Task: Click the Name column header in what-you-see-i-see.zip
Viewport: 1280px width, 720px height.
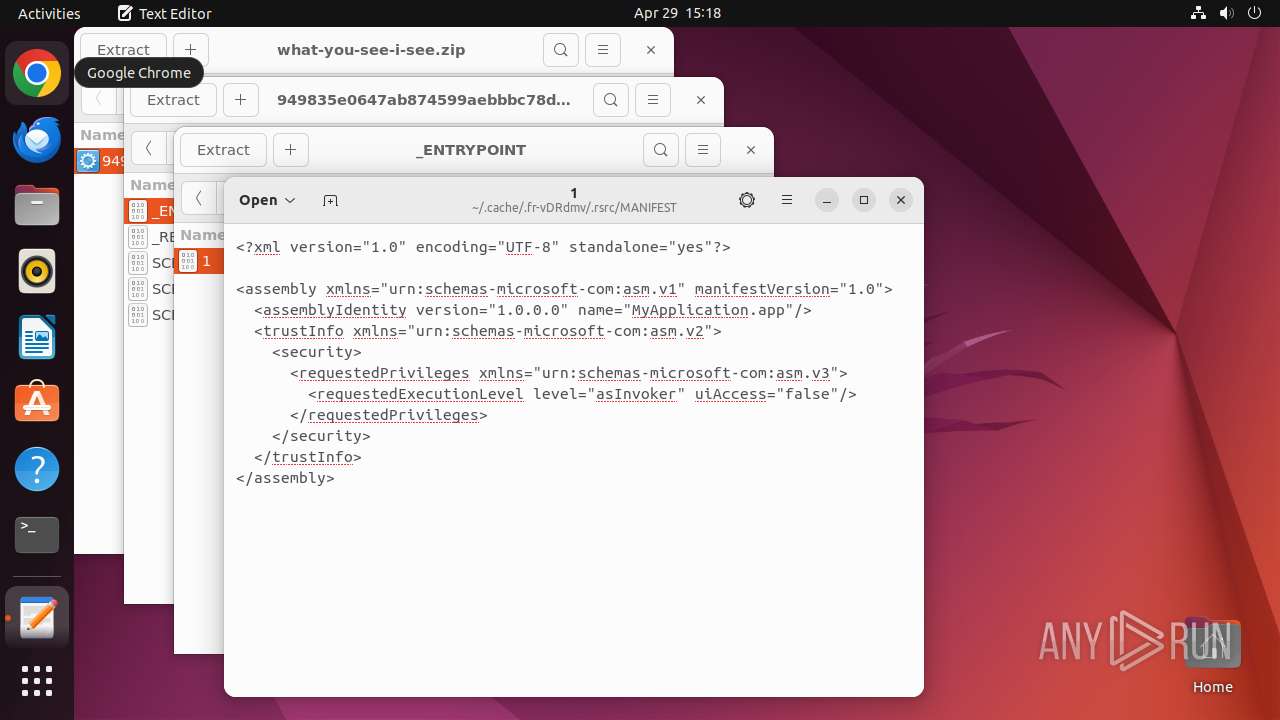Action: (x=102, y=135)
